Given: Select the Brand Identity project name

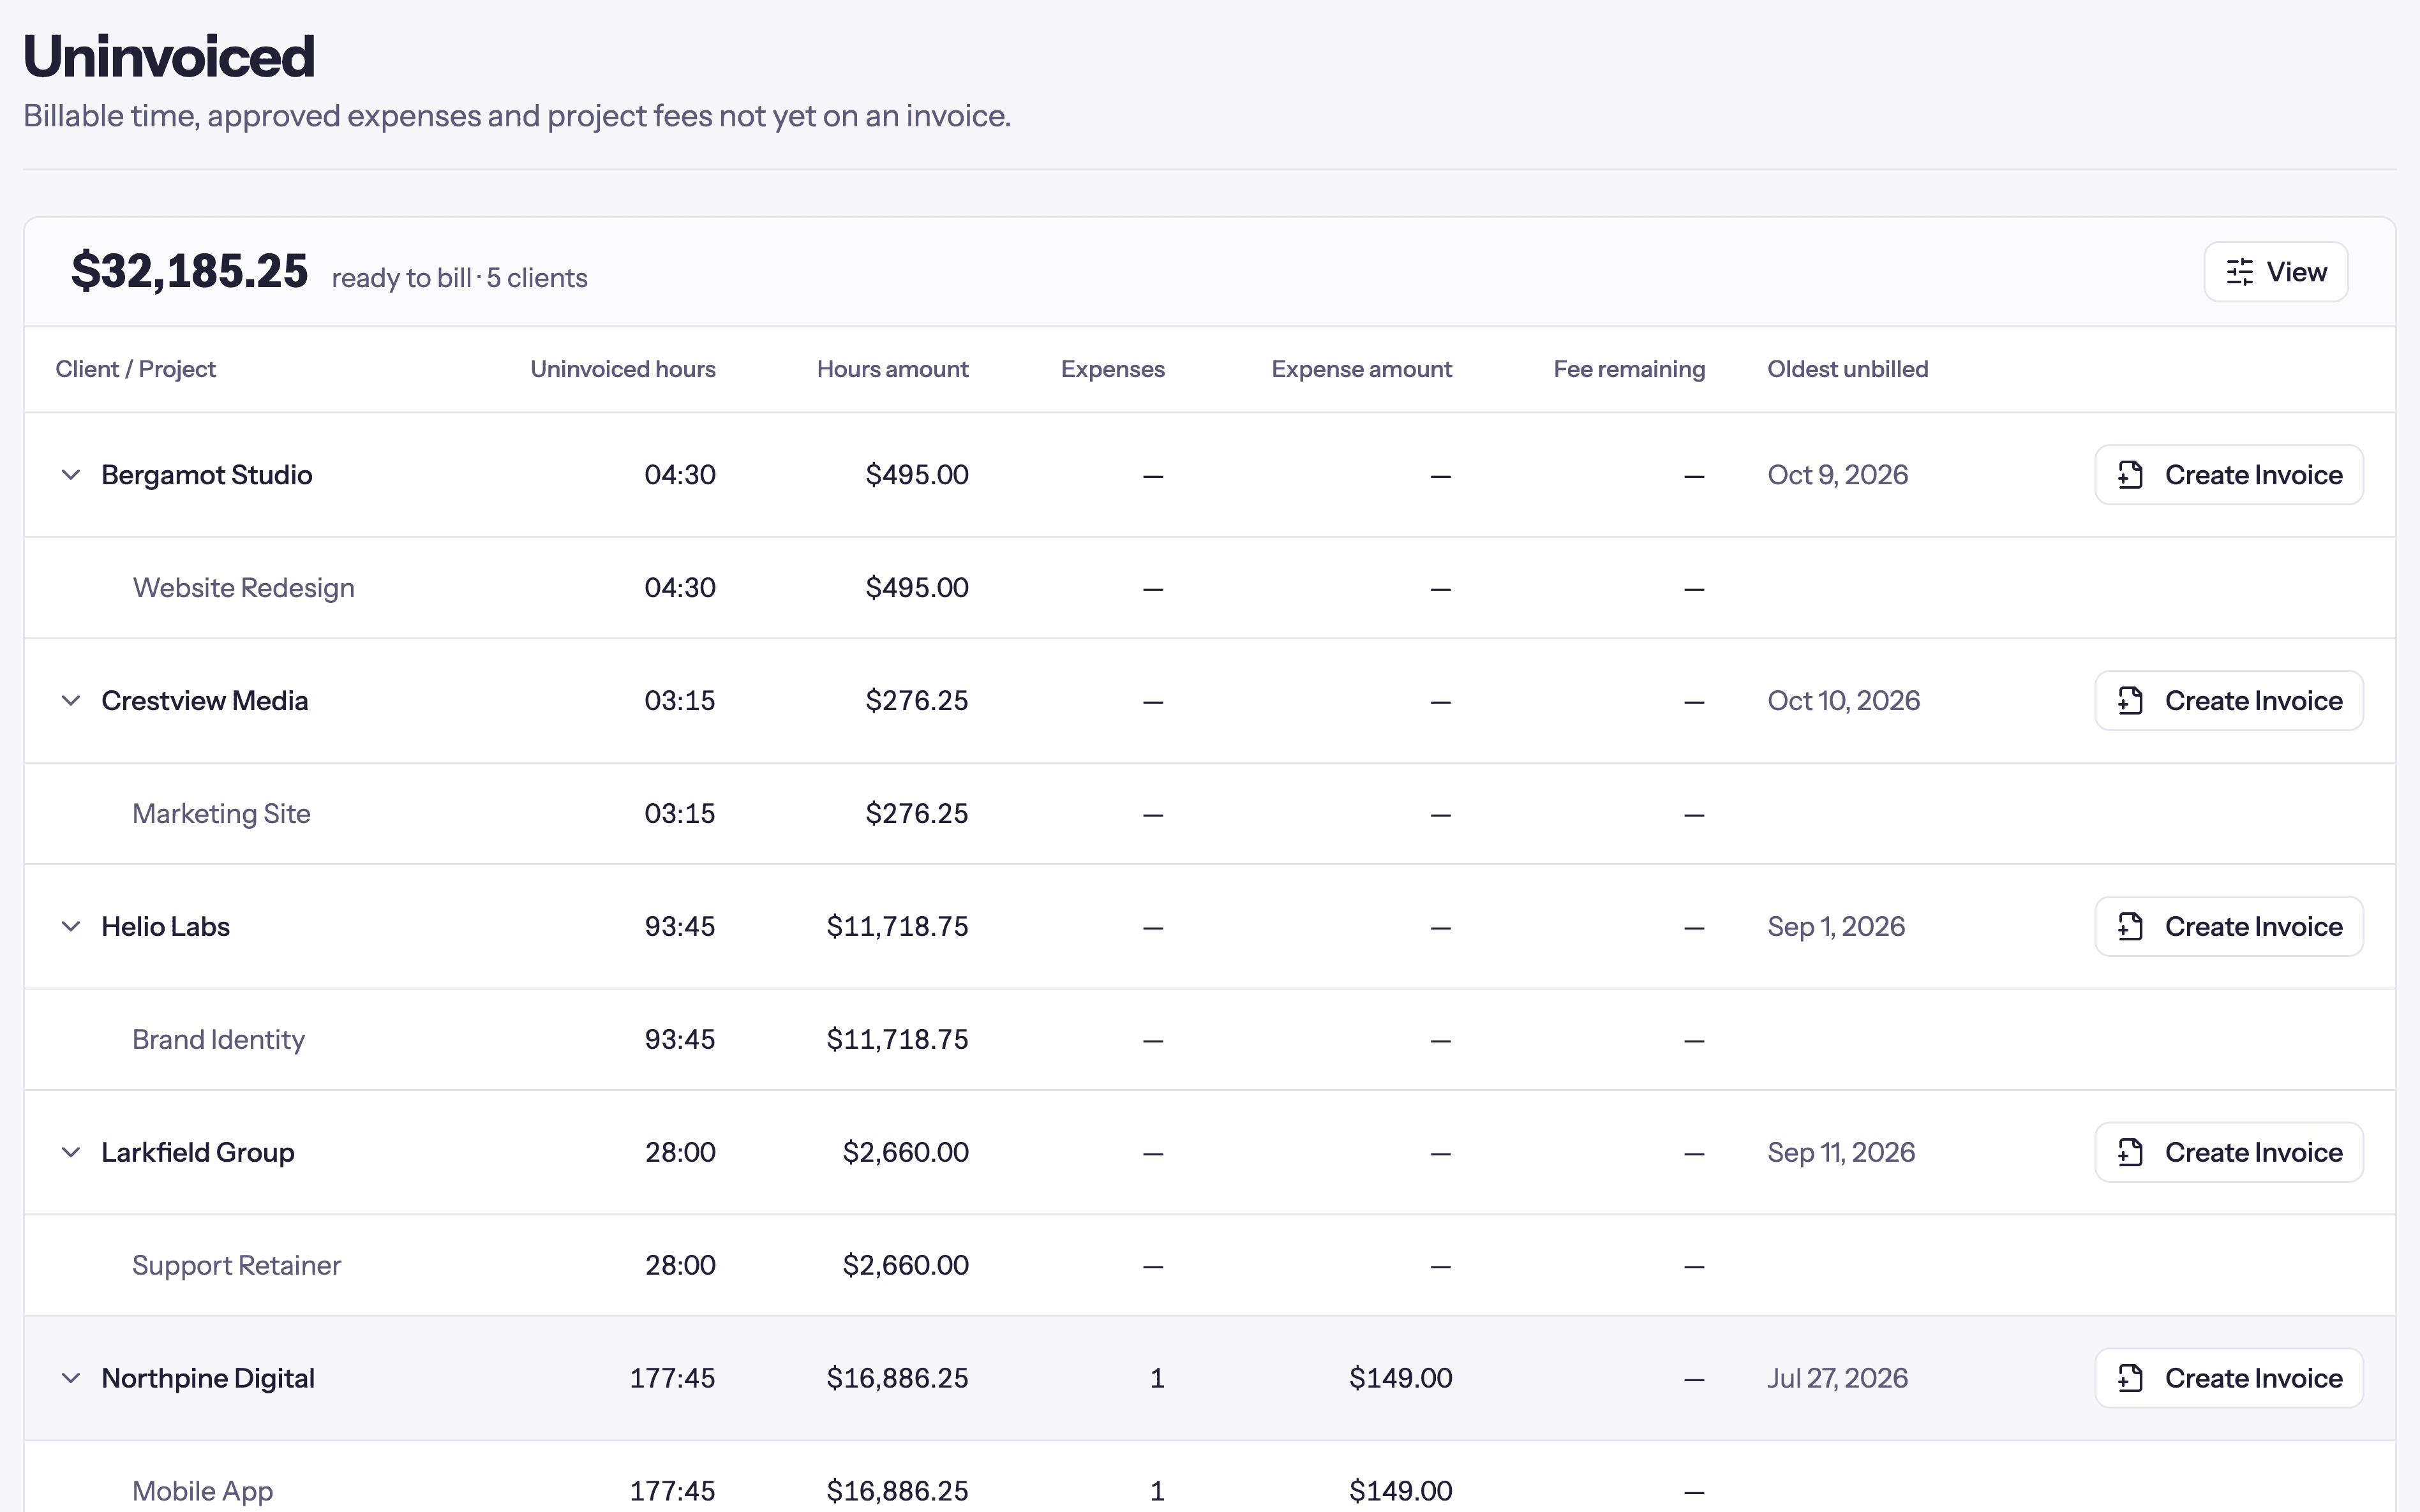Looking at the screenshot, I should pos(218,1040).
